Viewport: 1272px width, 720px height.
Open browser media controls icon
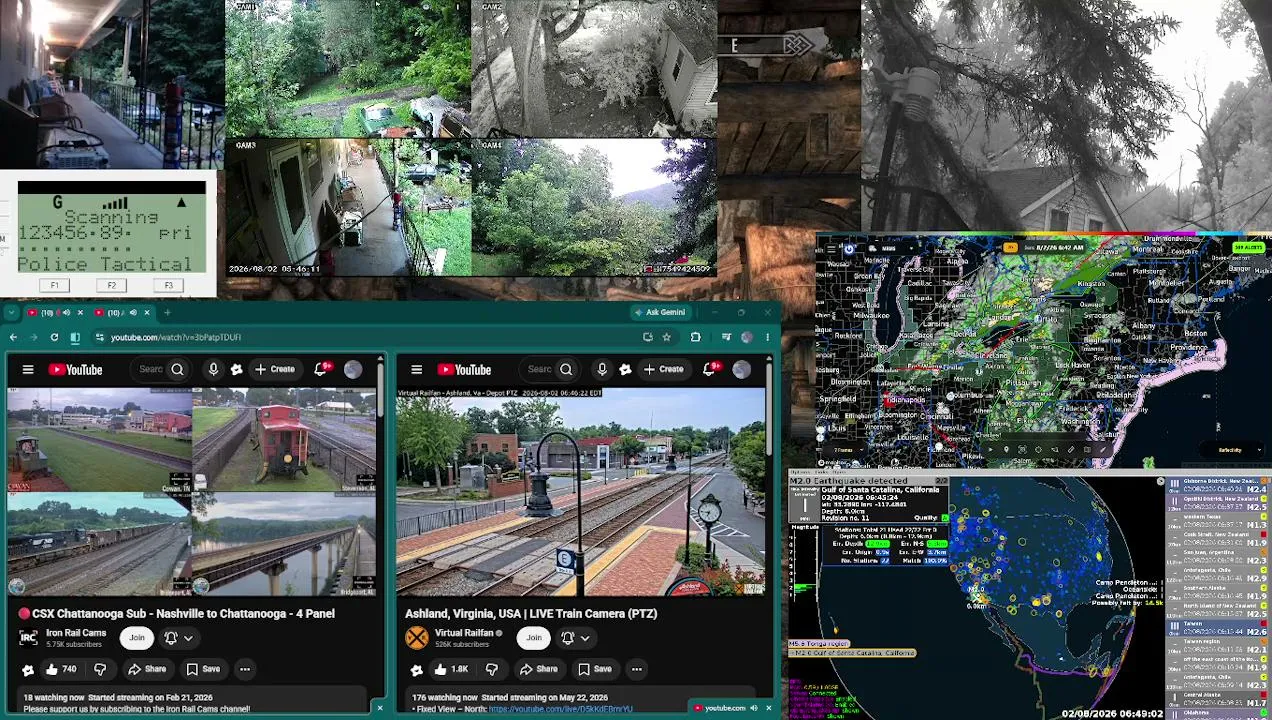(x=726, y=337)
